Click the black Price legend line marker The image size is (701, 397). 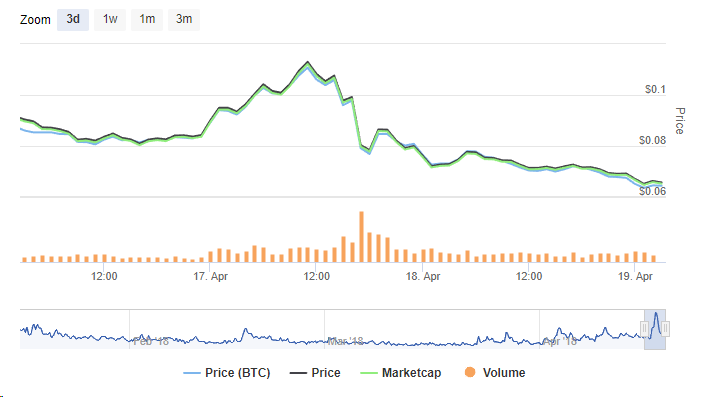pyautogui.click(x=298, y=373)
